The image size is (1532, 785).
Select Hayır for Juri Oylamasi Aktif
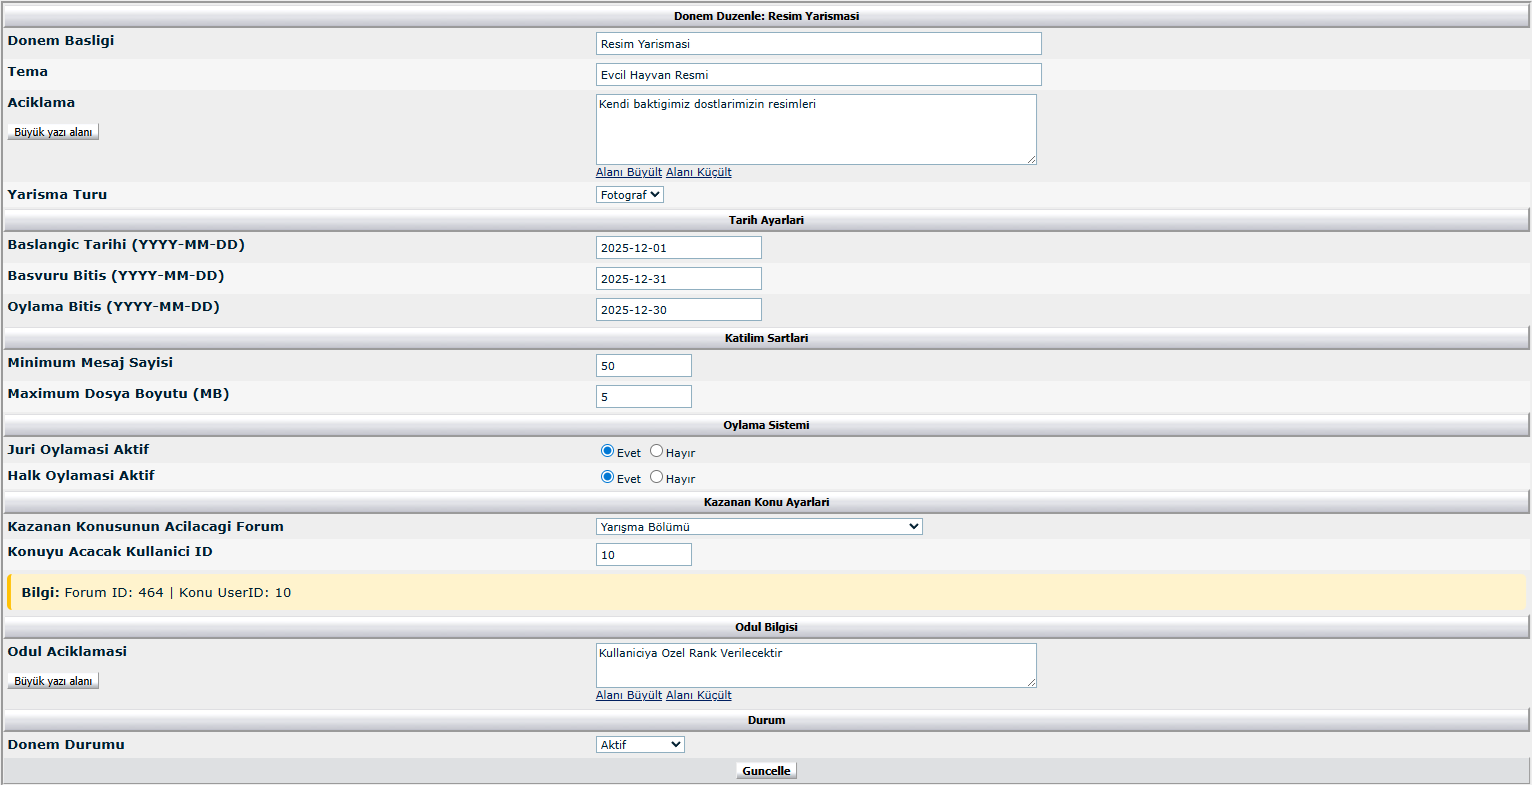656,451
